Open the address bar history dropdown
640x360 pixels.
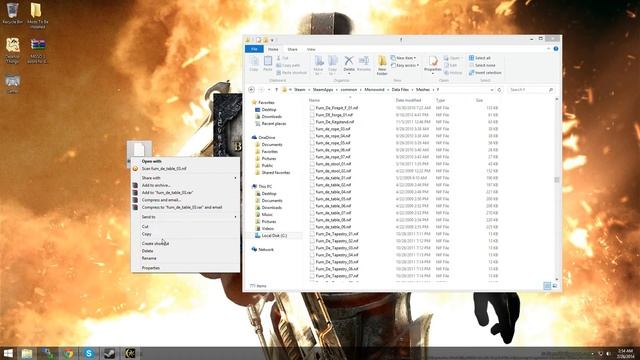tap(491, 90)
